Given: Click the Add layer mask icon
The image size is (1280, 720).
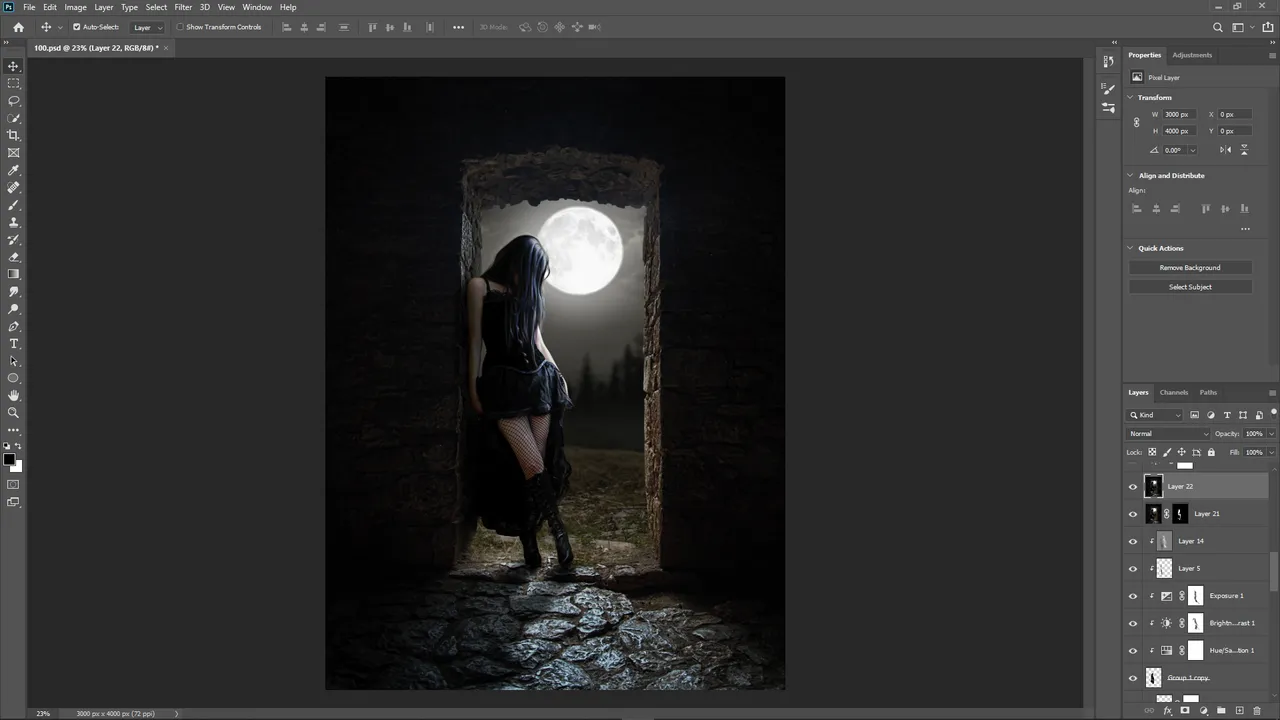Looking at the screenshot, I should (1185, 711).
